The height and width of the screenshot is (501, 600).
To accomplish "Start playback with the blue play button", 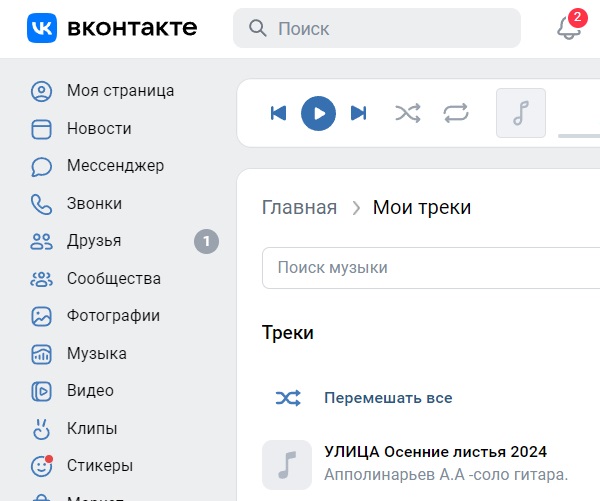I will point(318,113).
